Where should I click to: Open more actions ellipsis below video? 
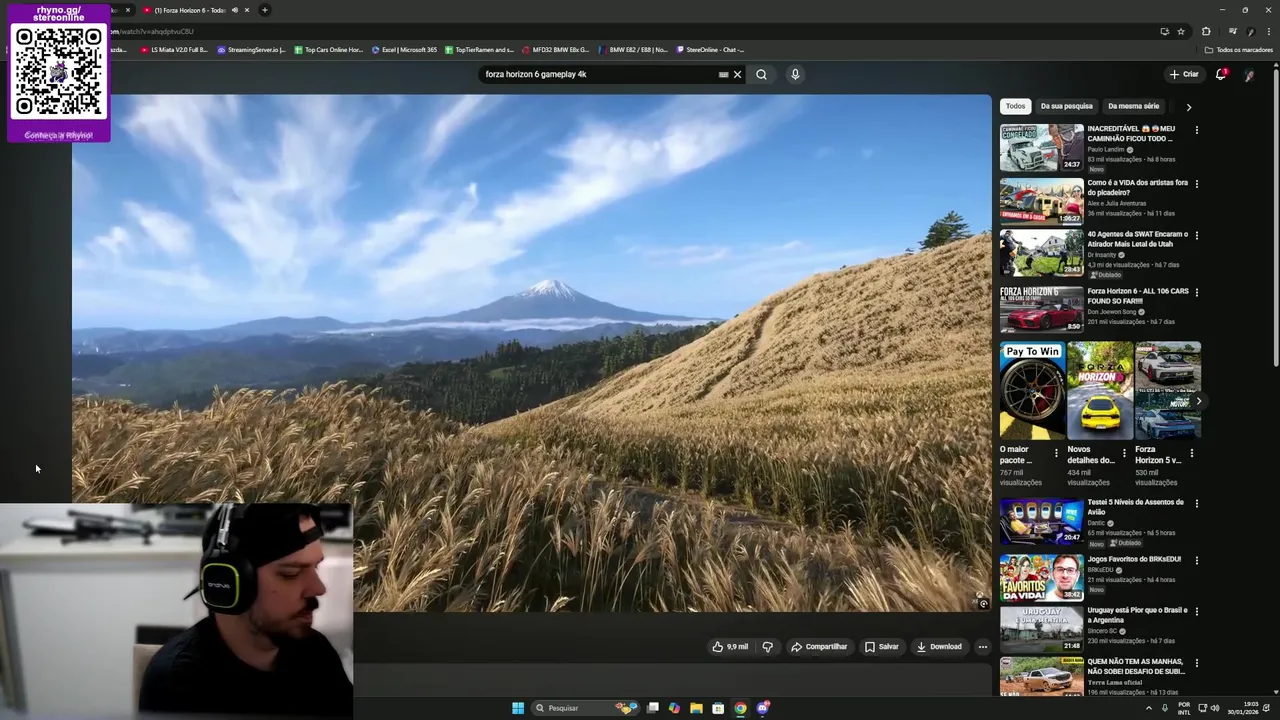click(982, 647)
